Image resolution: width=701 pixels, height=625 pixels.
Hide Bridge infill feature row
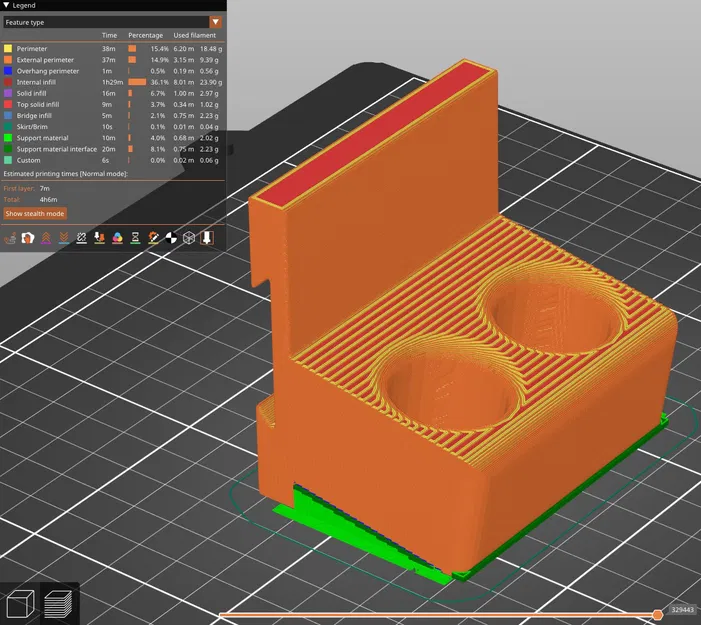pos(113,115)
